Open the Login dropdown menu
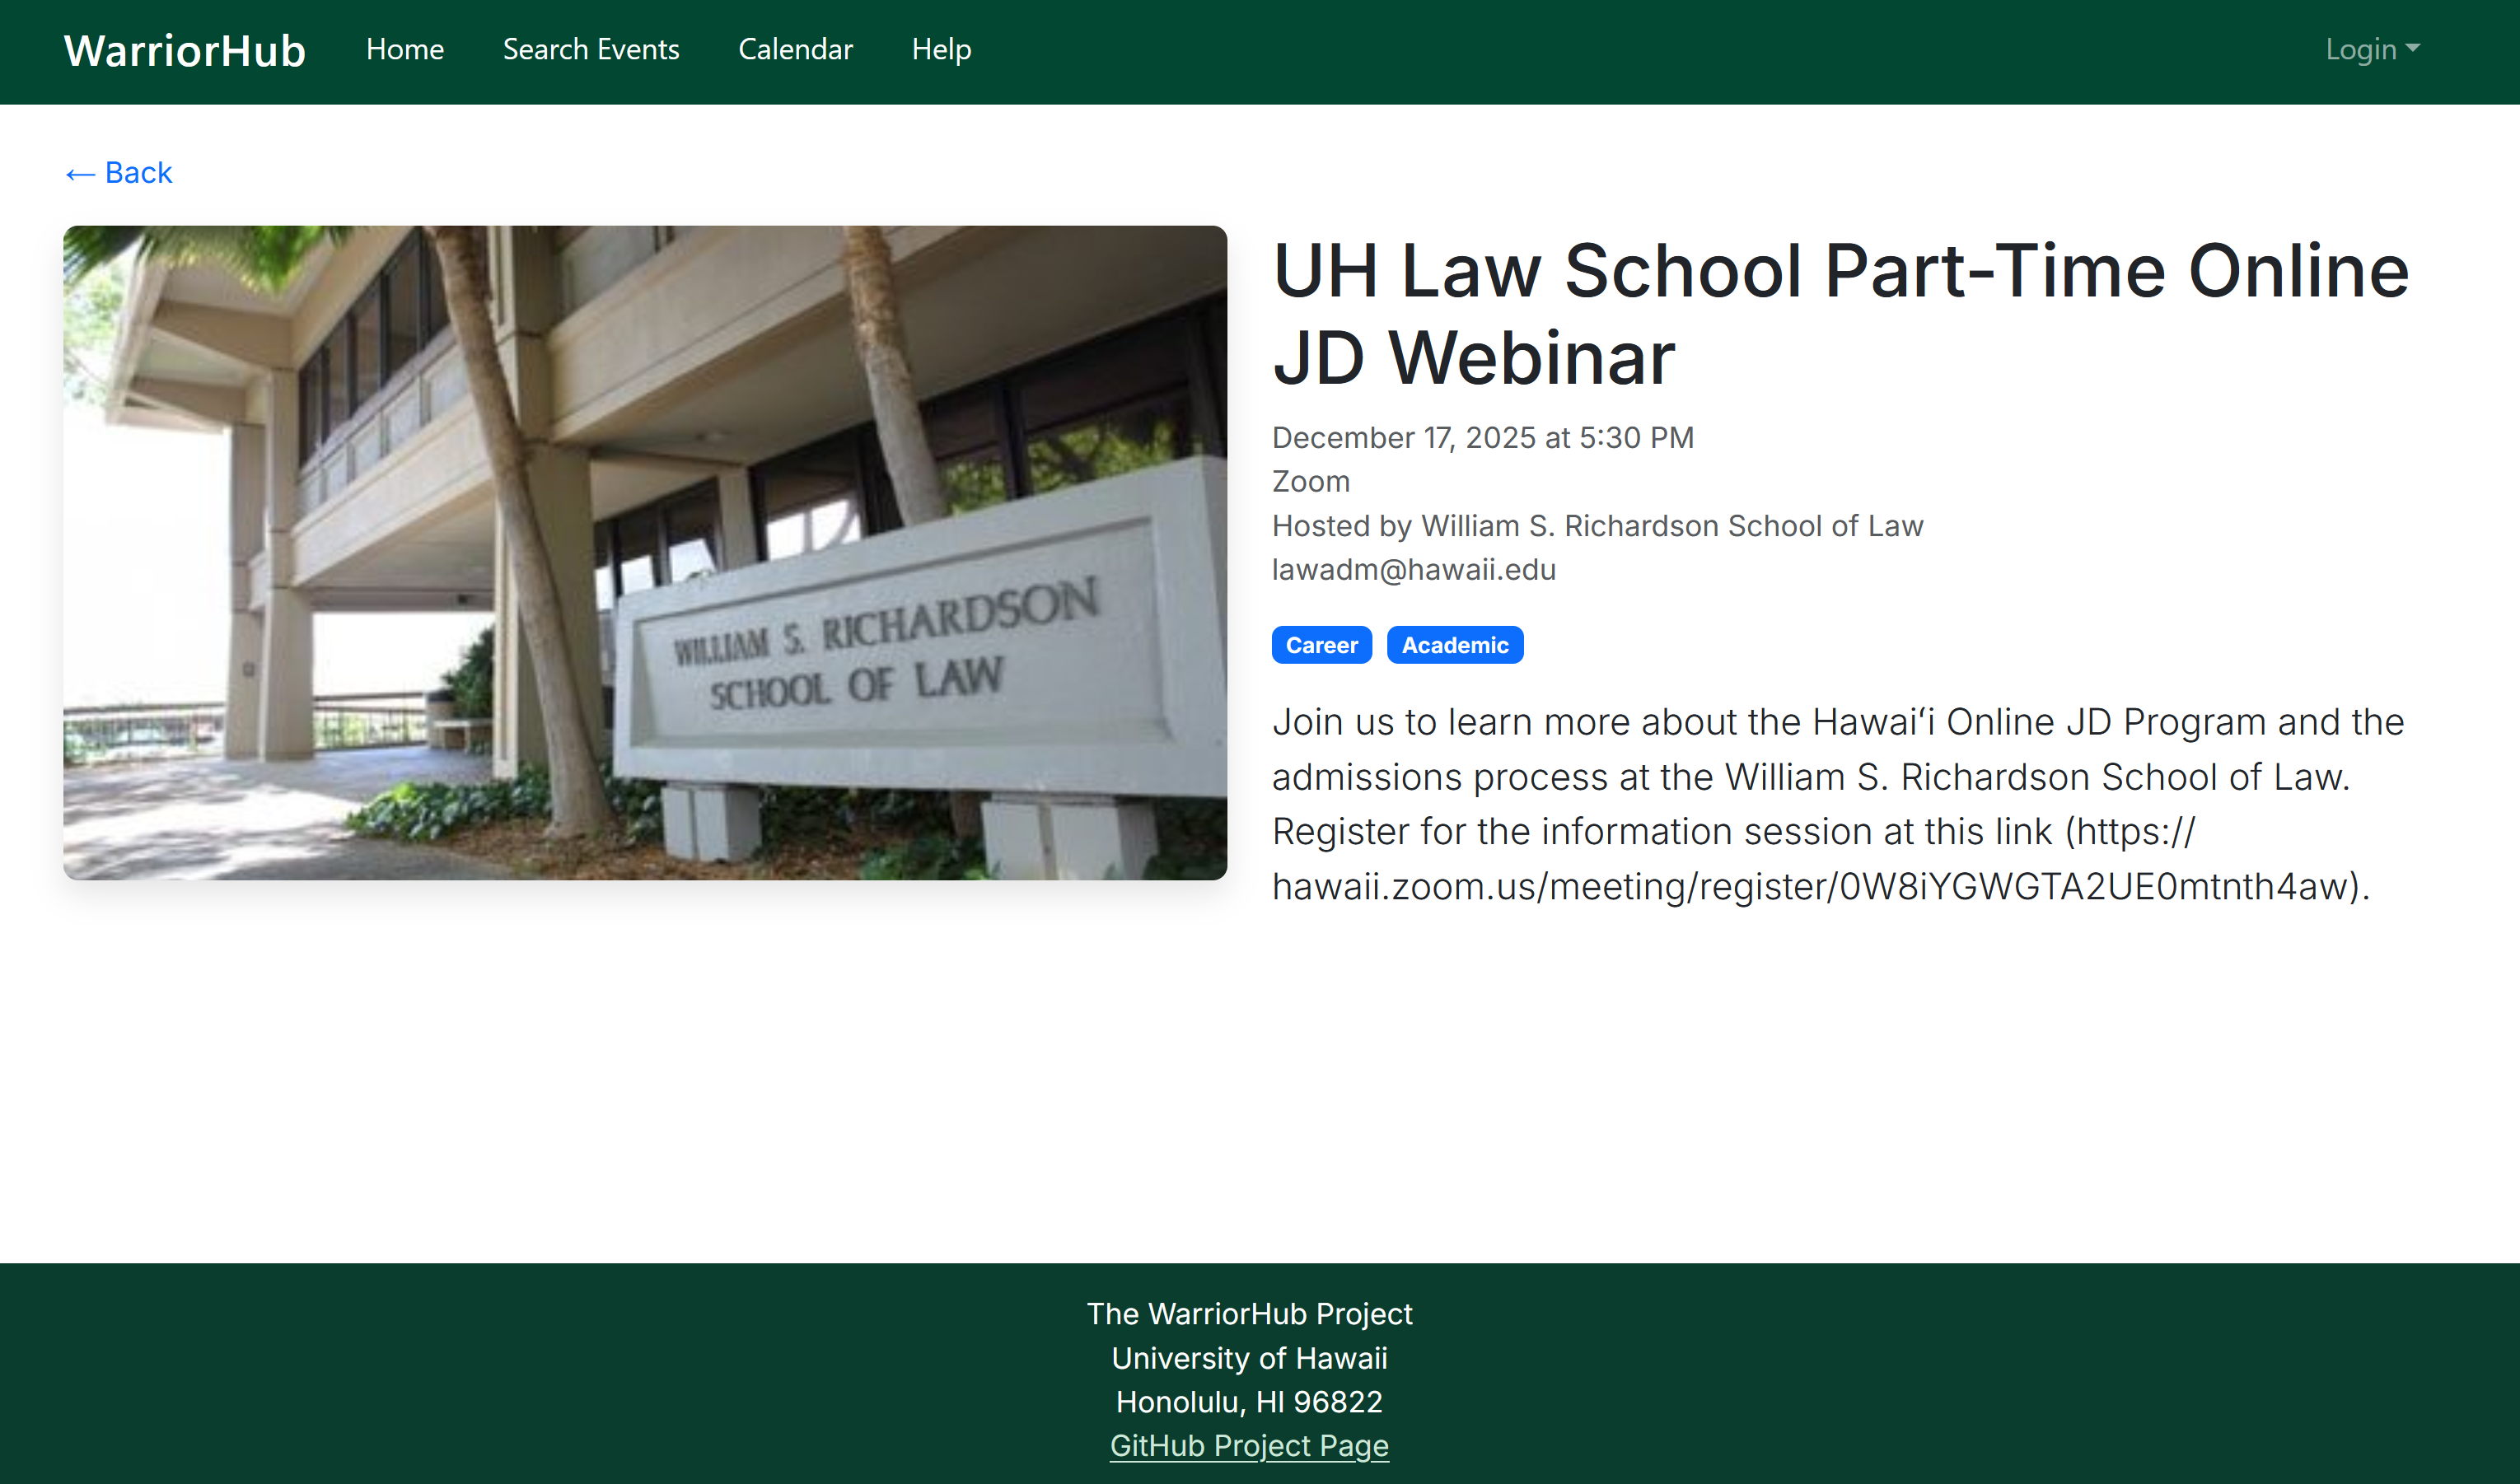 point(2372,49)
